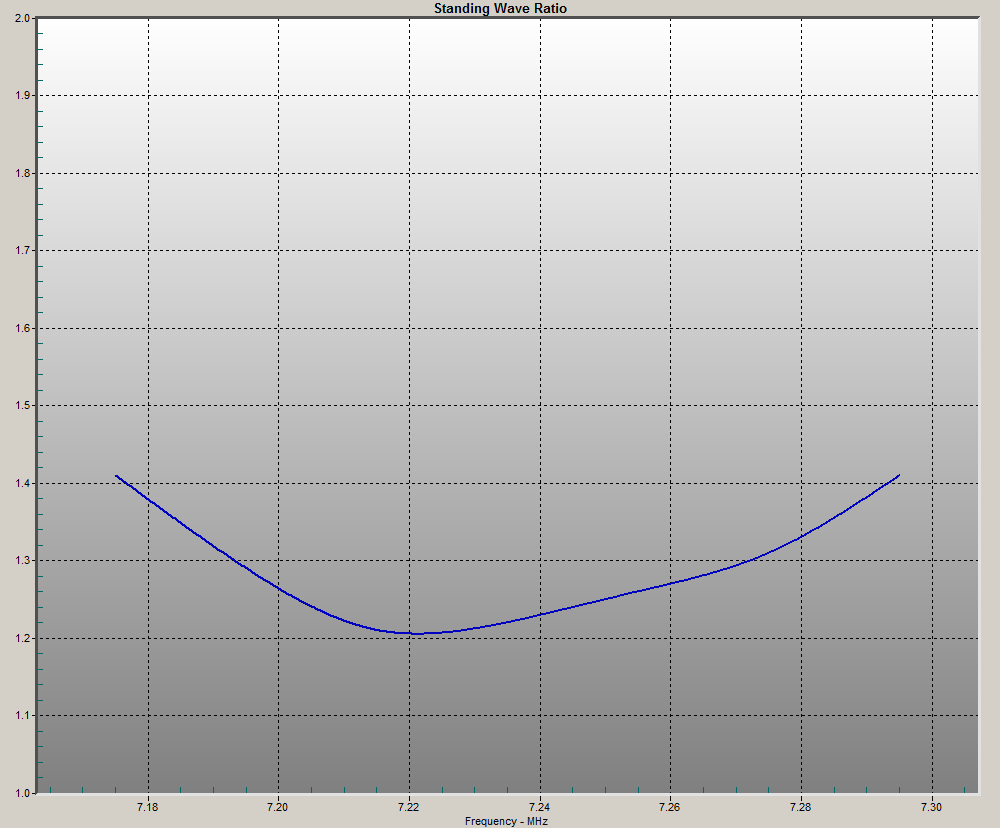Screen dimensions: 1000x828
Task: Click the 7.28 frequency tick label
Action: click(801, 807)
